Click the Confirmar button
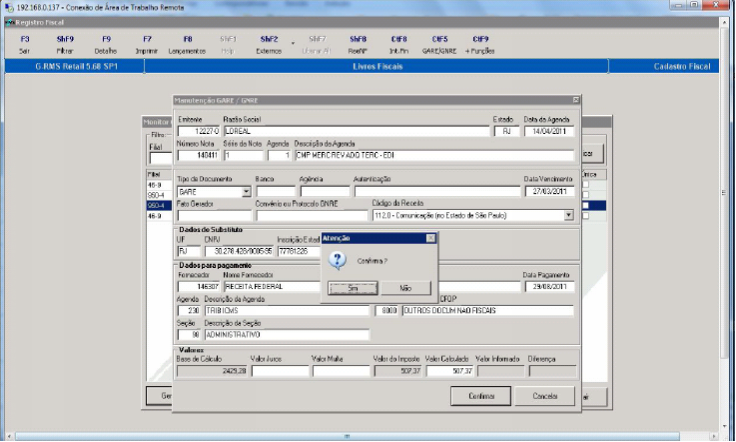The height and width of the screenshot is (442, 736). (x=481, y=396)
